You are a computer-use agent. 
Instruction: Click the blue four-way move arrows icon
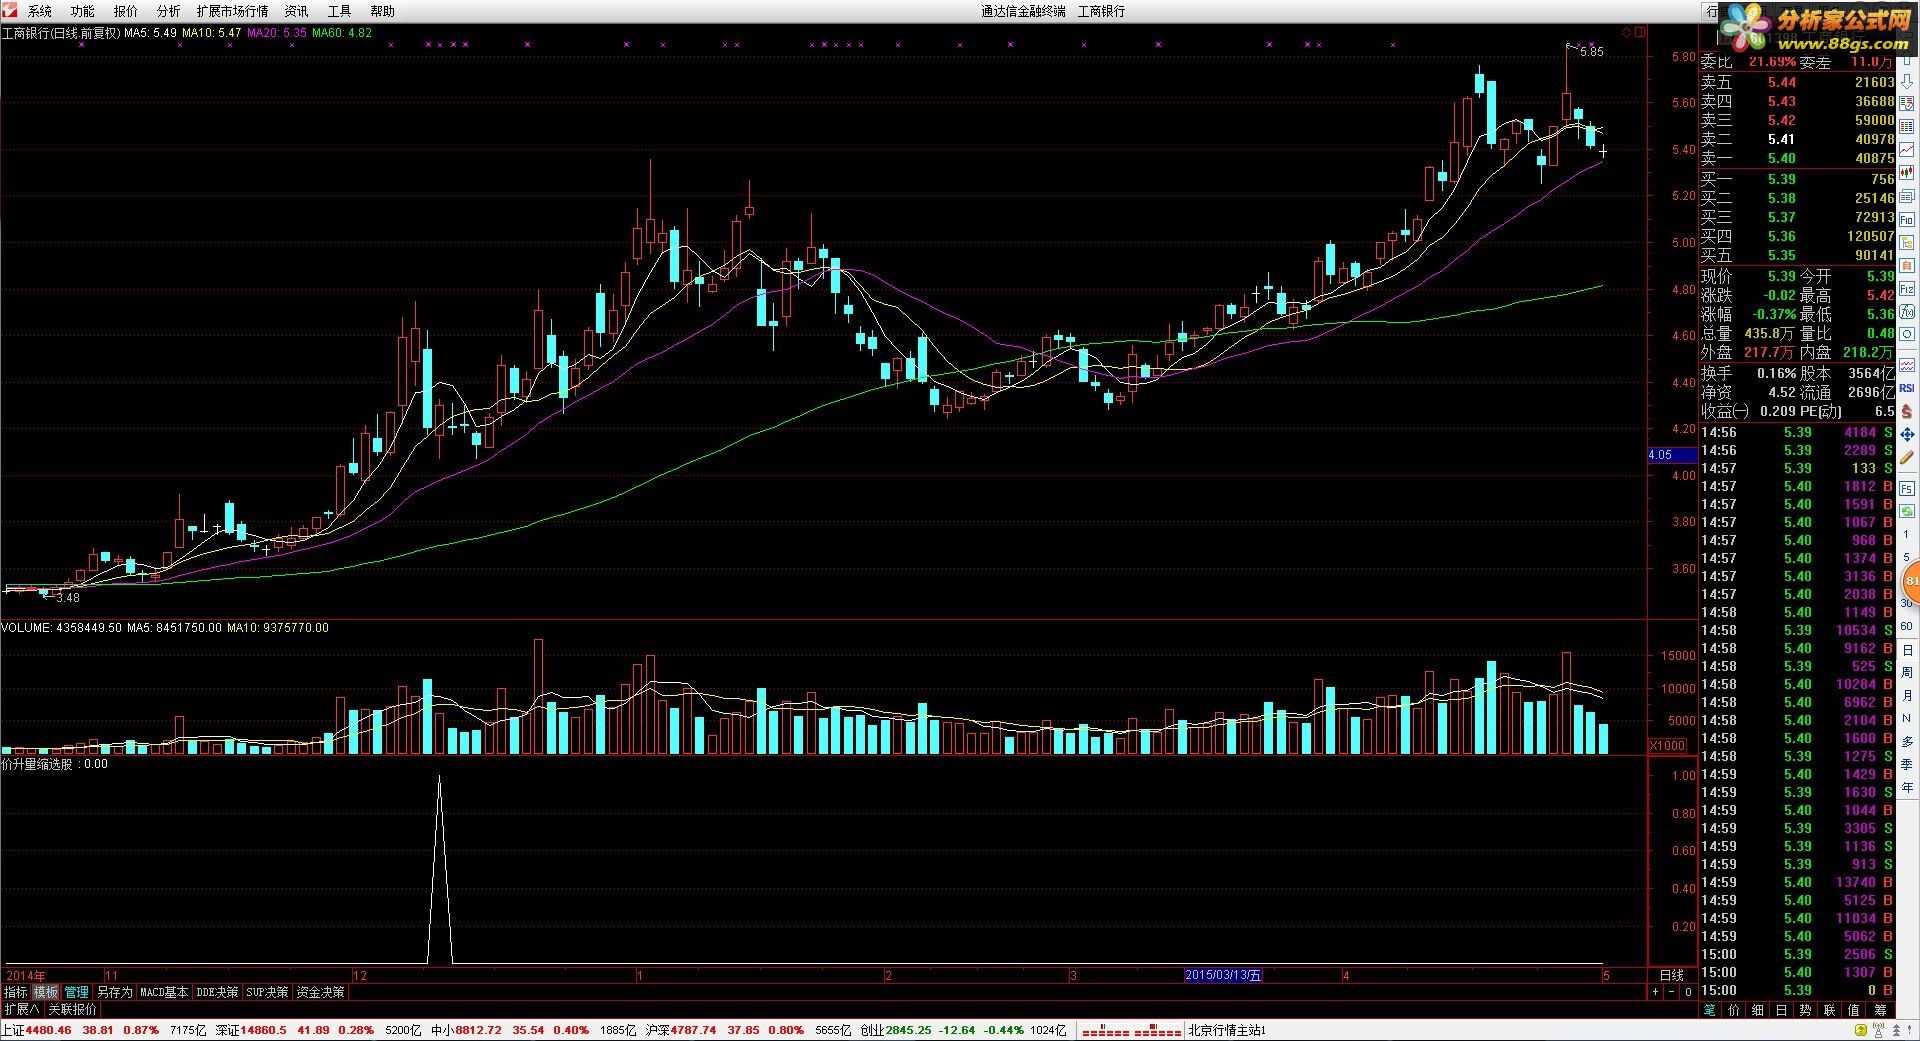pos(1907,432)
